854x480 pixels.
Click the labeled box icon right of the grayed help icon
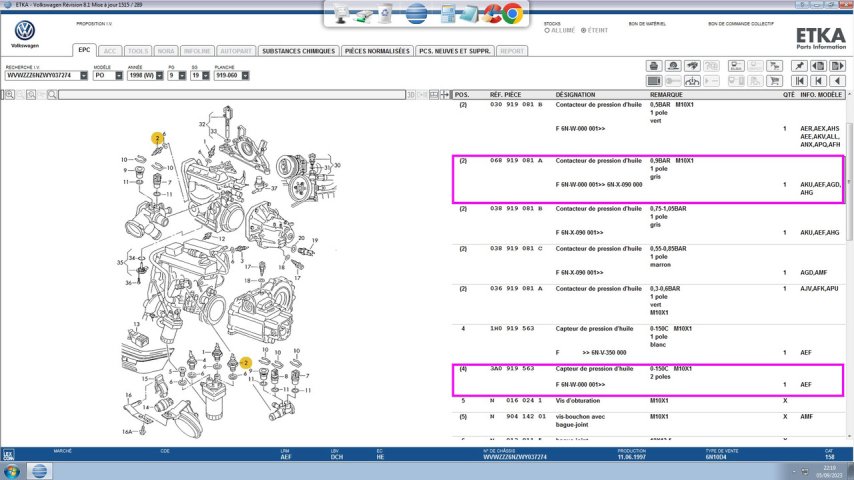[x=736, y=66]
